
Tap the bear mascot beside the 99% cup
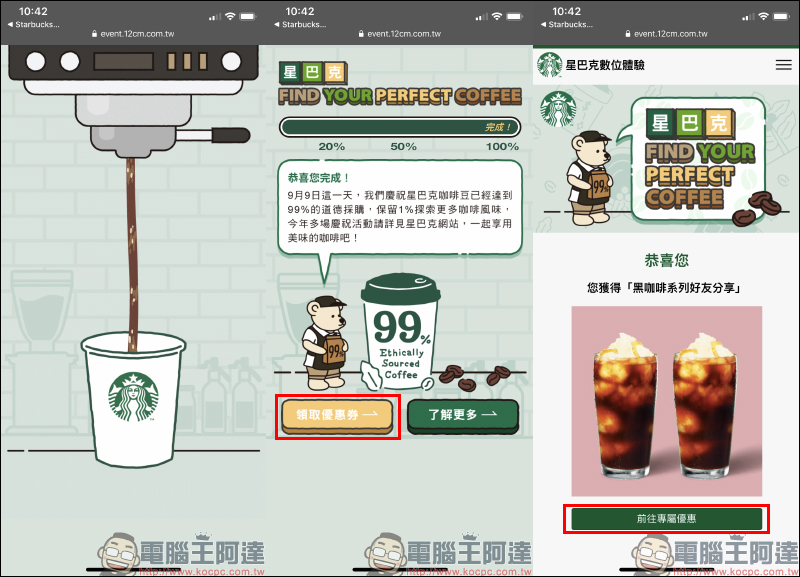coord(325,343)
